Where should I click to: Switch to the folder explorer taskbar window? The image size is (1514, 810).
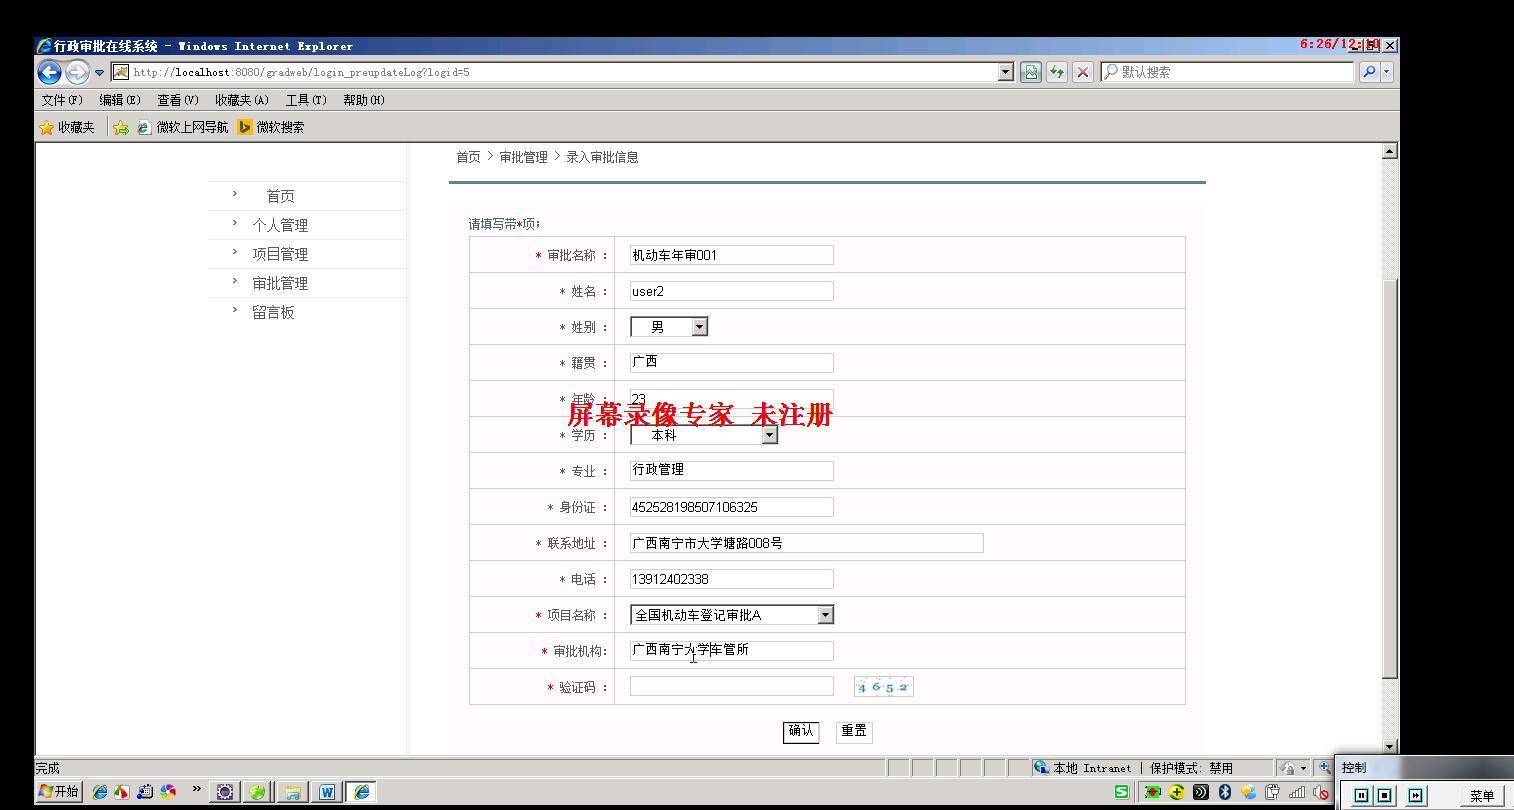point(292,792)
